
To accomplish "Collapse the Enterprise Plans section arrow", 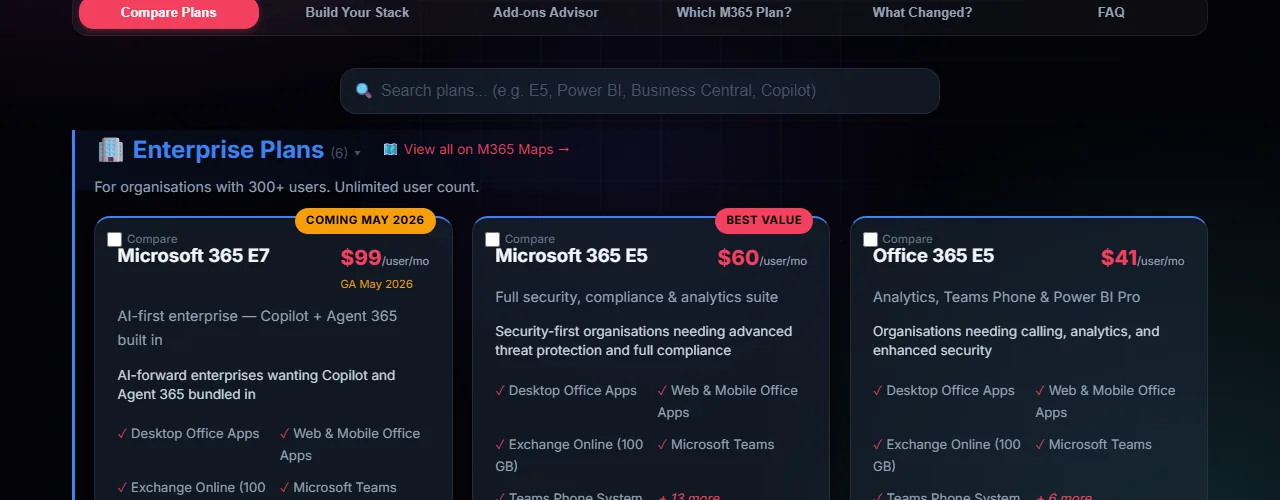I will (x=357, y=153).
